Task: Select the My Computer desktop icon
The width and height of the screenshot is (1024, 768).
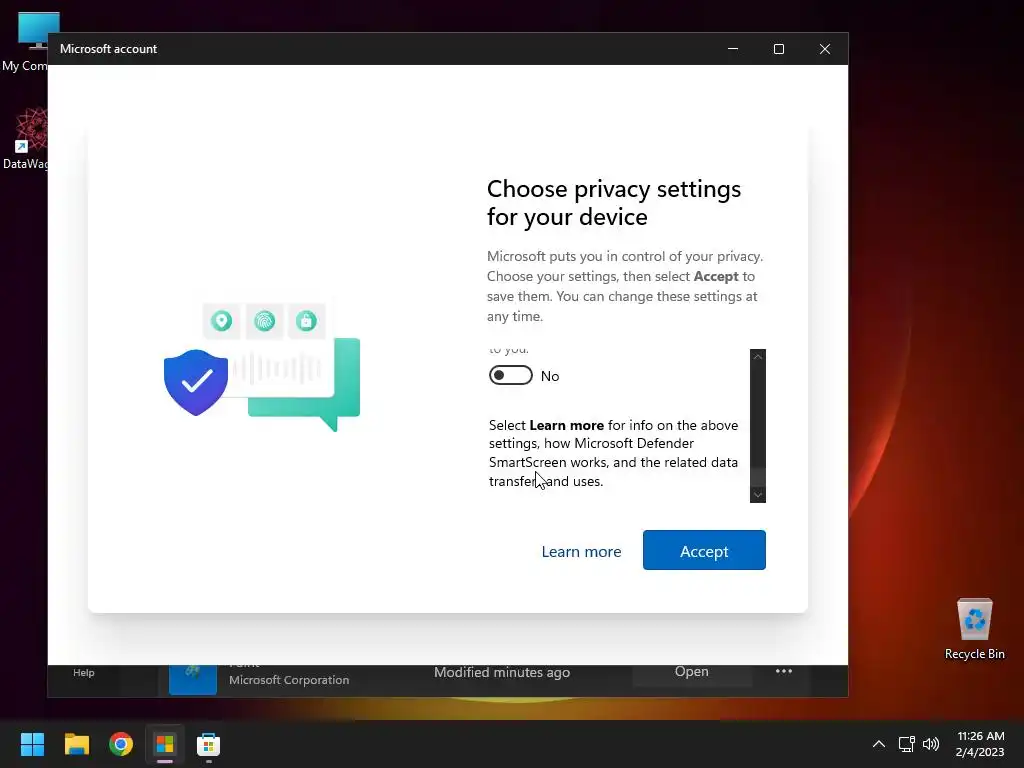Action: [24, 42]
